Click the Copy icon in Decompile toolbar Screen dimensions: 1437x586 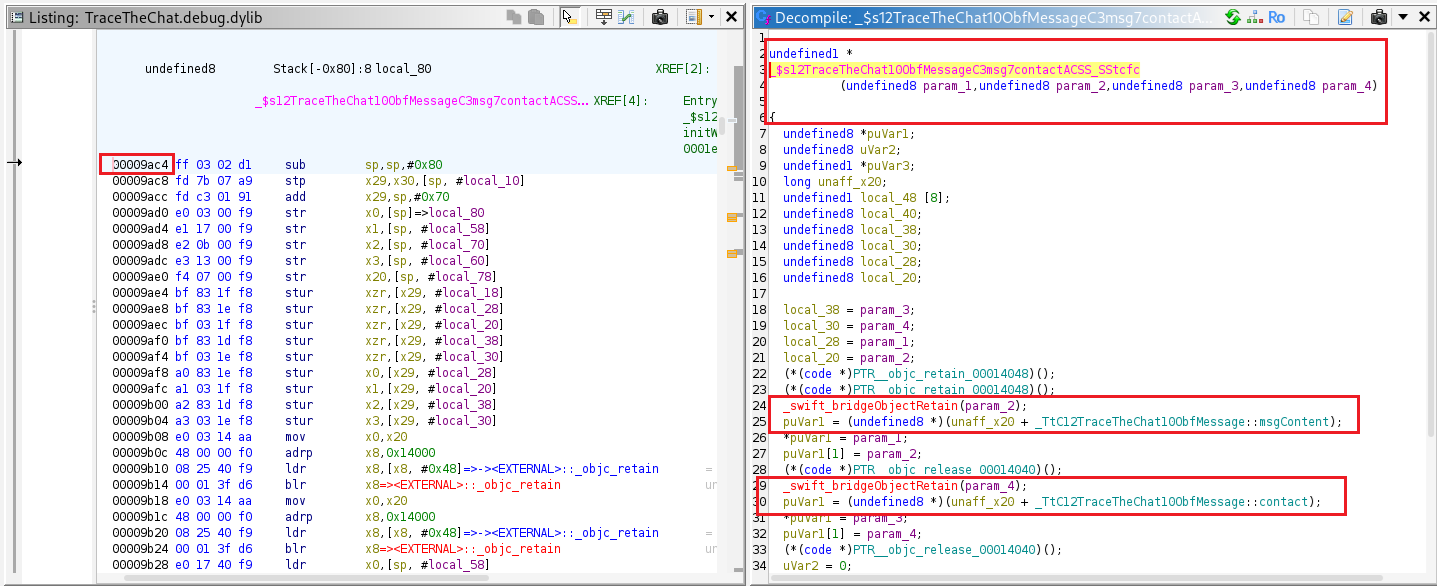click(x=1311, y=17)
